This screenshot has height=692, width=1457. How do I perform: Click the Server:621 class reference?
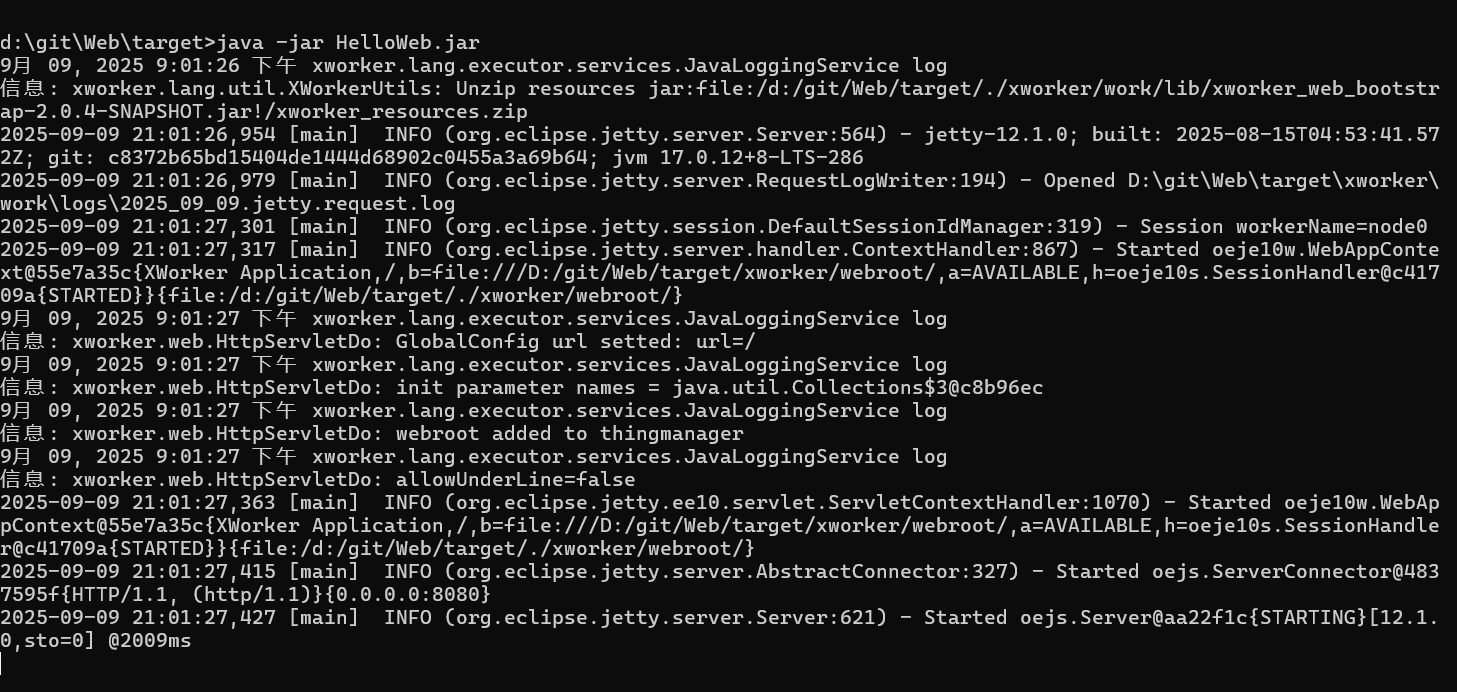pyautogui.click(x=817, y=618)
